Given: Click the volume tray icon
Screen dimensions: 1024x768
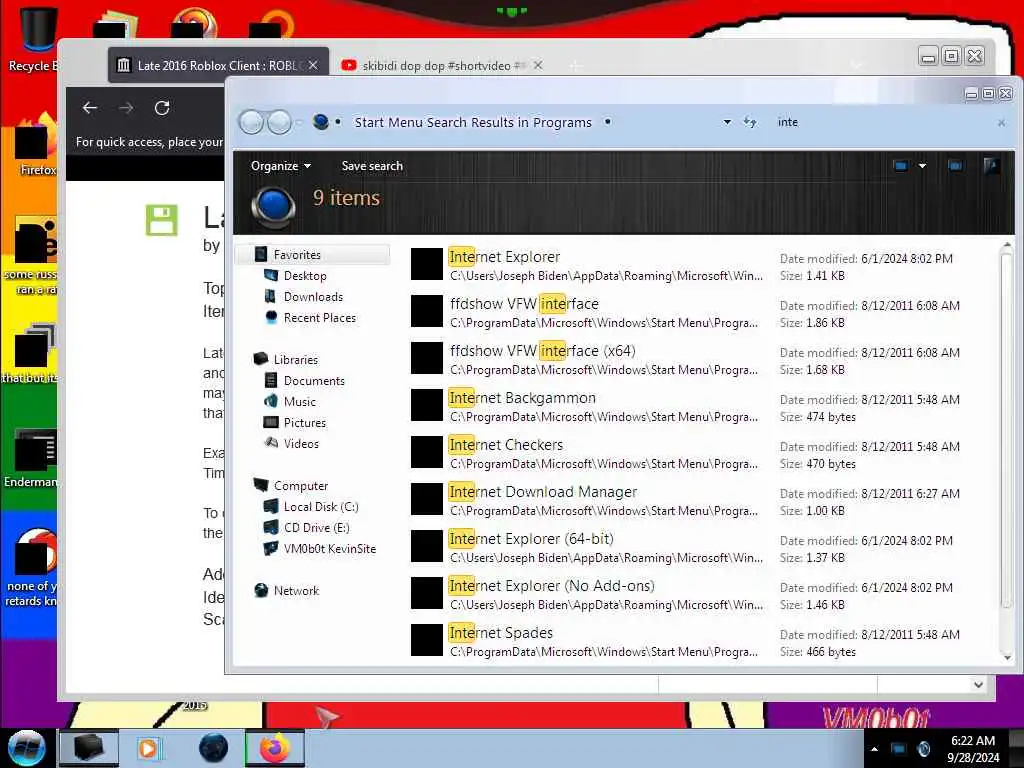Looking at the screenshot, I should [x=924, y=749].
